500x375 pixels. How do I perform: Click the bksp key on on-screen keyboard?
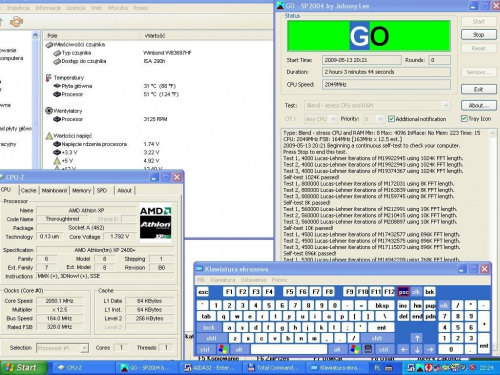382,305
